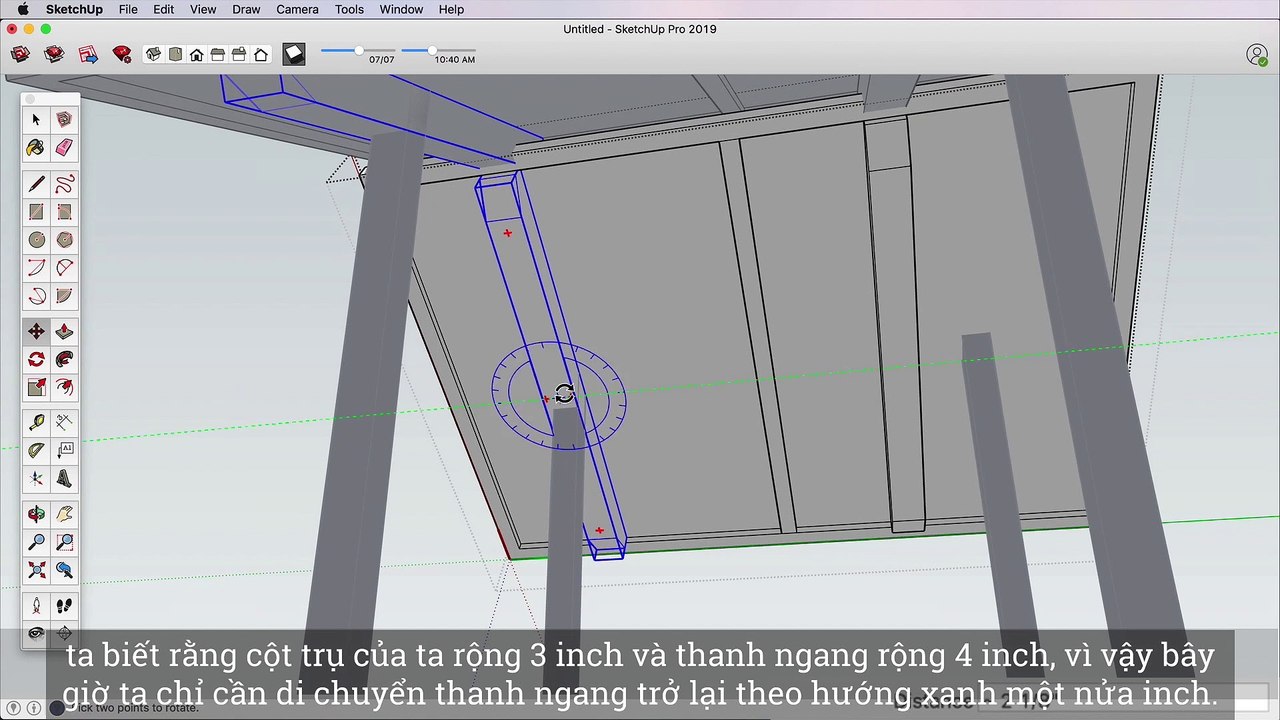Image resolution: width=1280 pixels, height=720 pixels.
Task: Choose the Freehand squiggle tool
Action: 64,184
